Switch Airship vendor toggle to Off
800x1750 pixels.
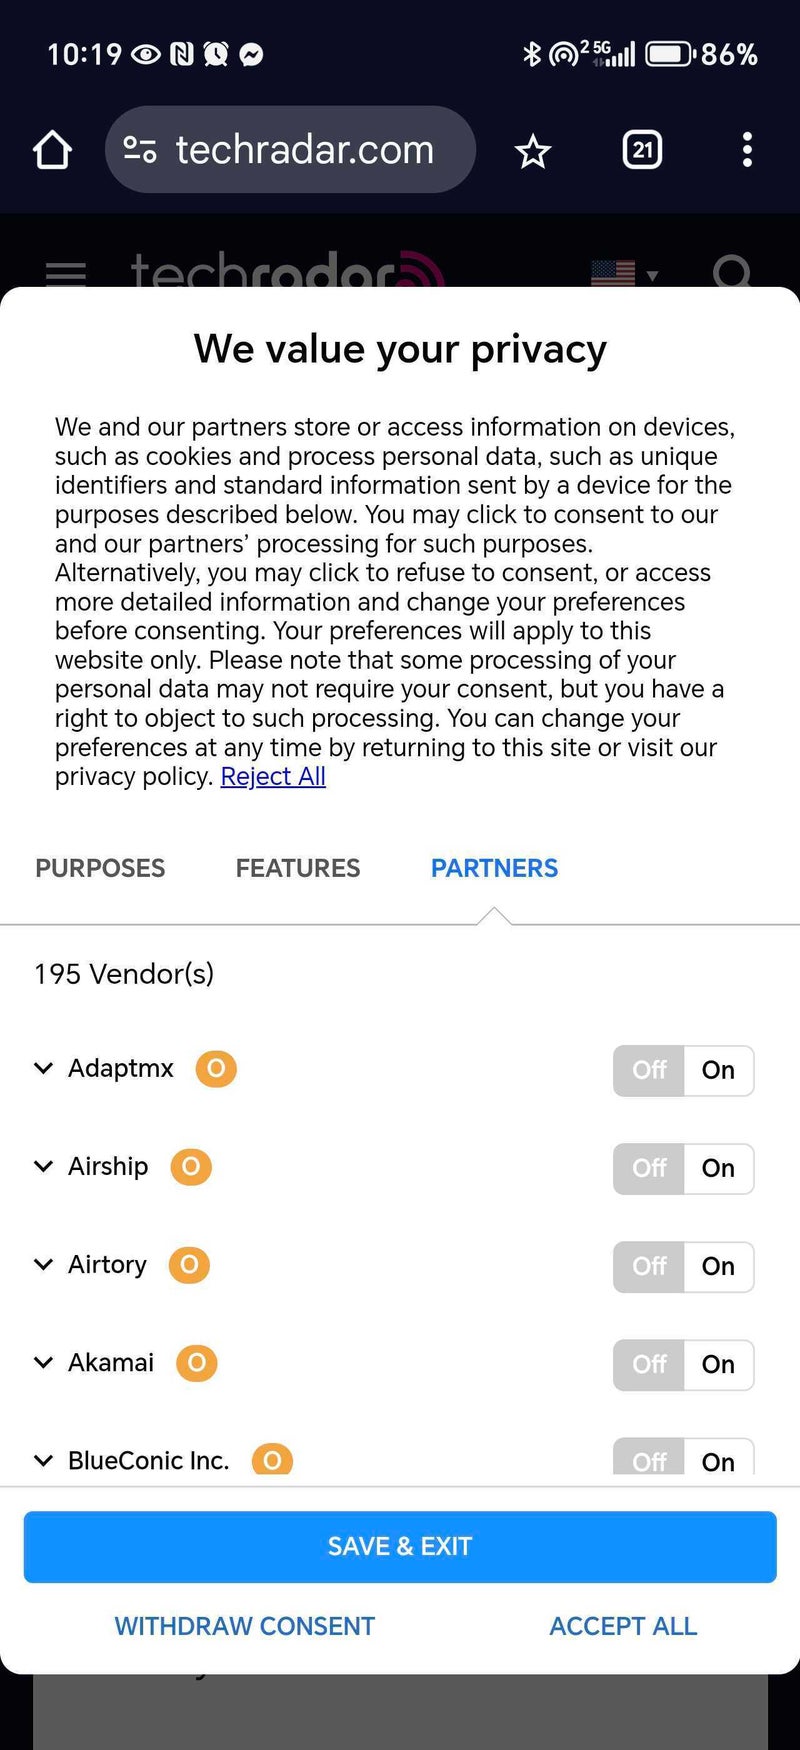click(649, 1168)
